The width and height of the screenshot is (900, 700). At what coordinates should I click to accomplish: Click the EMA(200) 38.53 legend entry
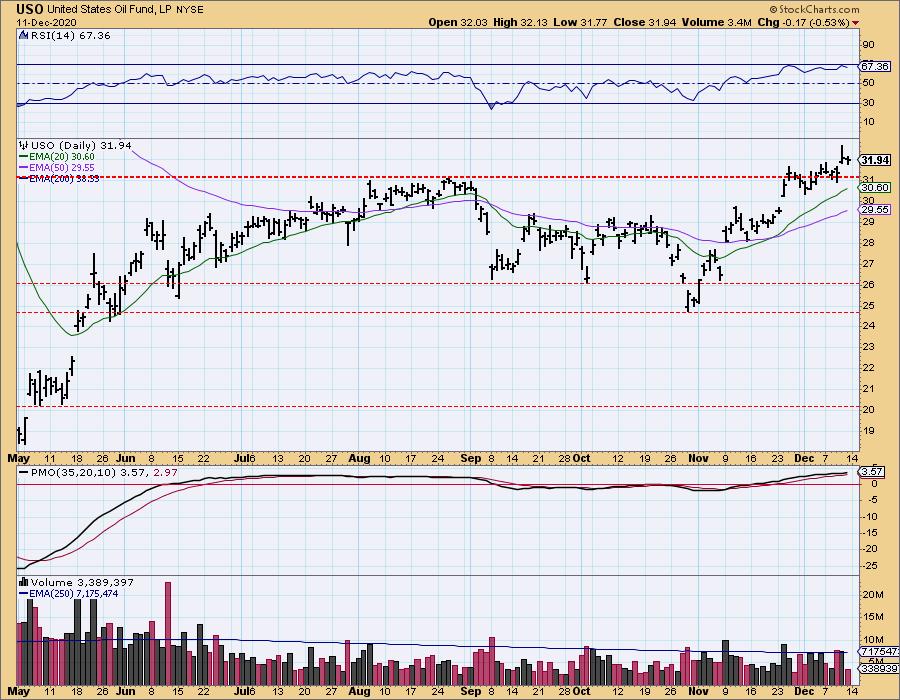point(59,178)
